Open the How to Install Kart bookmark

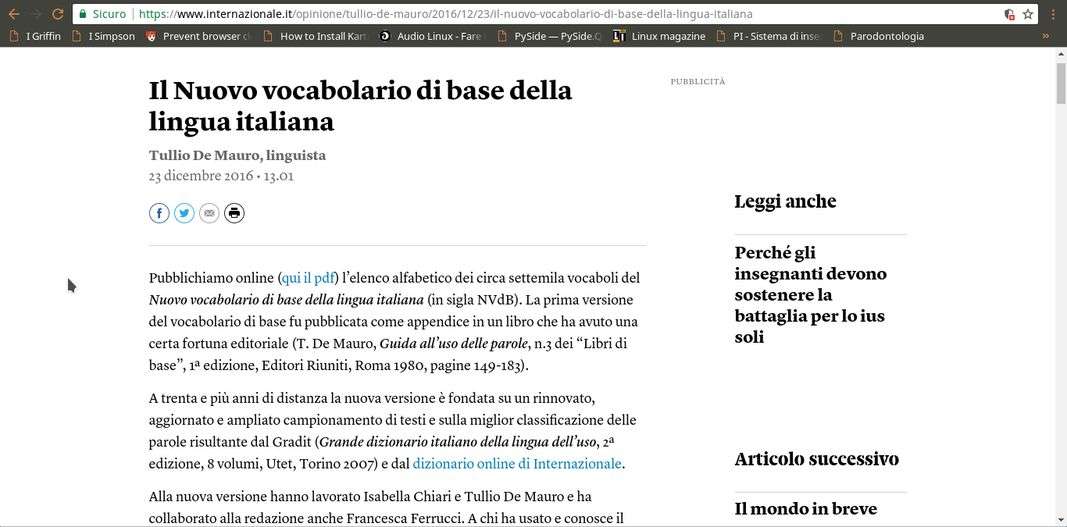(x=316, y=36)
